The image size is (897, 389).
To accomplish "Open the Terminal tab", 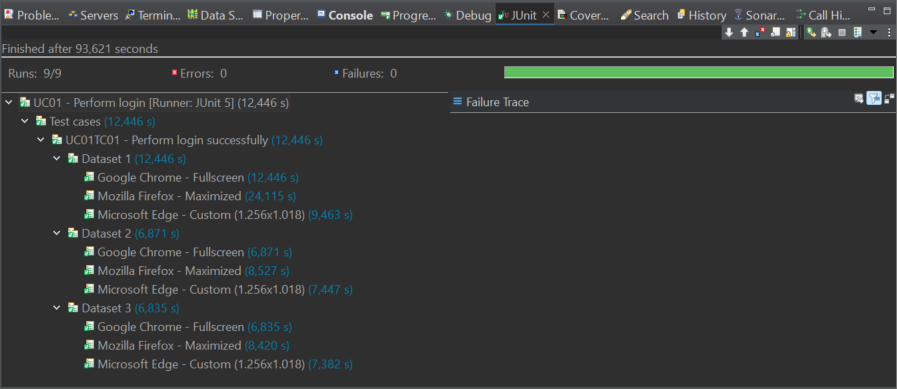I will click(x=152, y=15).
